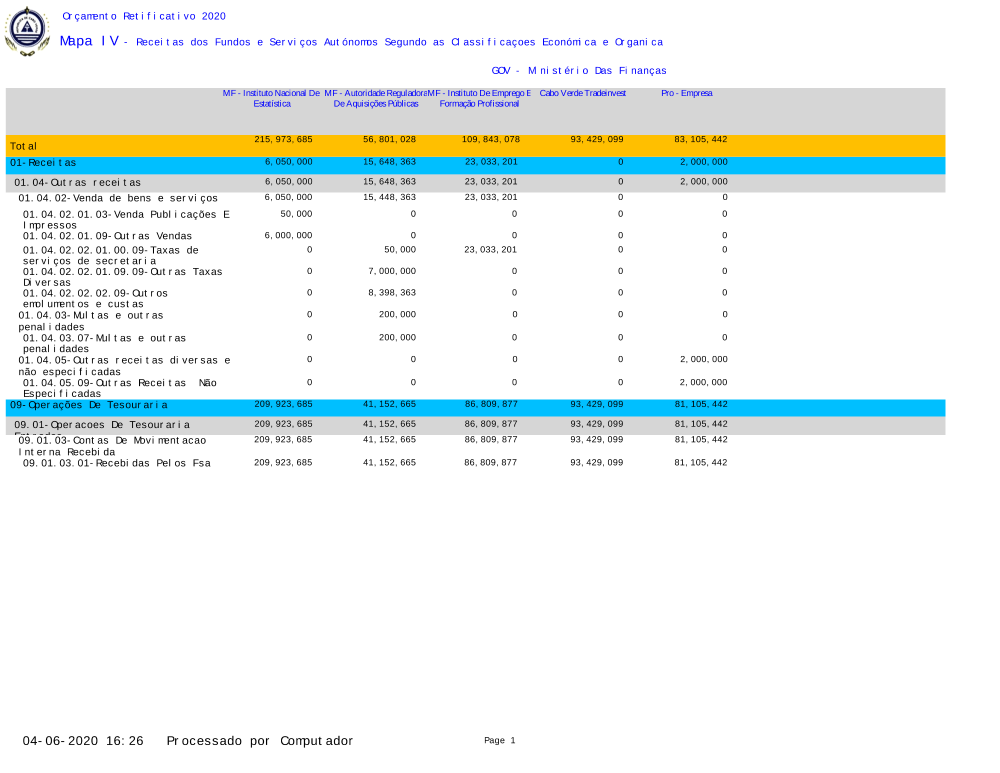Click the 8,398,363 value cell
The image size is (1000, 773).
[x=391, y=292]
